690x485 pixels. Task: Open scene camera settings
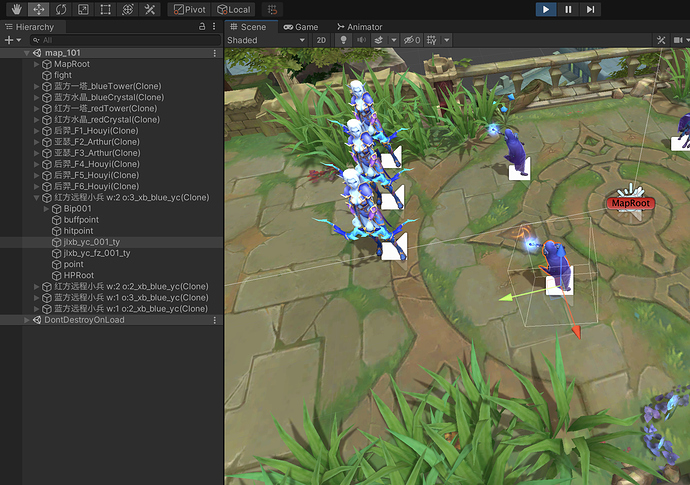coord(678,40)
